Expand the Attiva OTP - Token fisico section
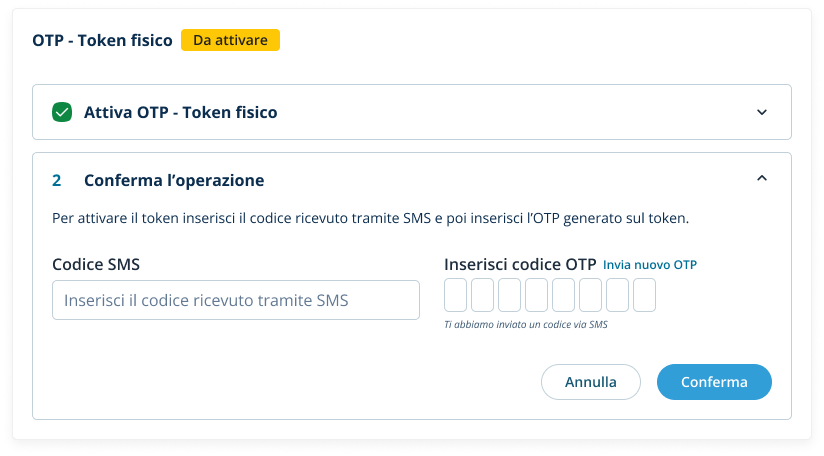The height and width of the screenshot is (456, 824). click(762, 112)
